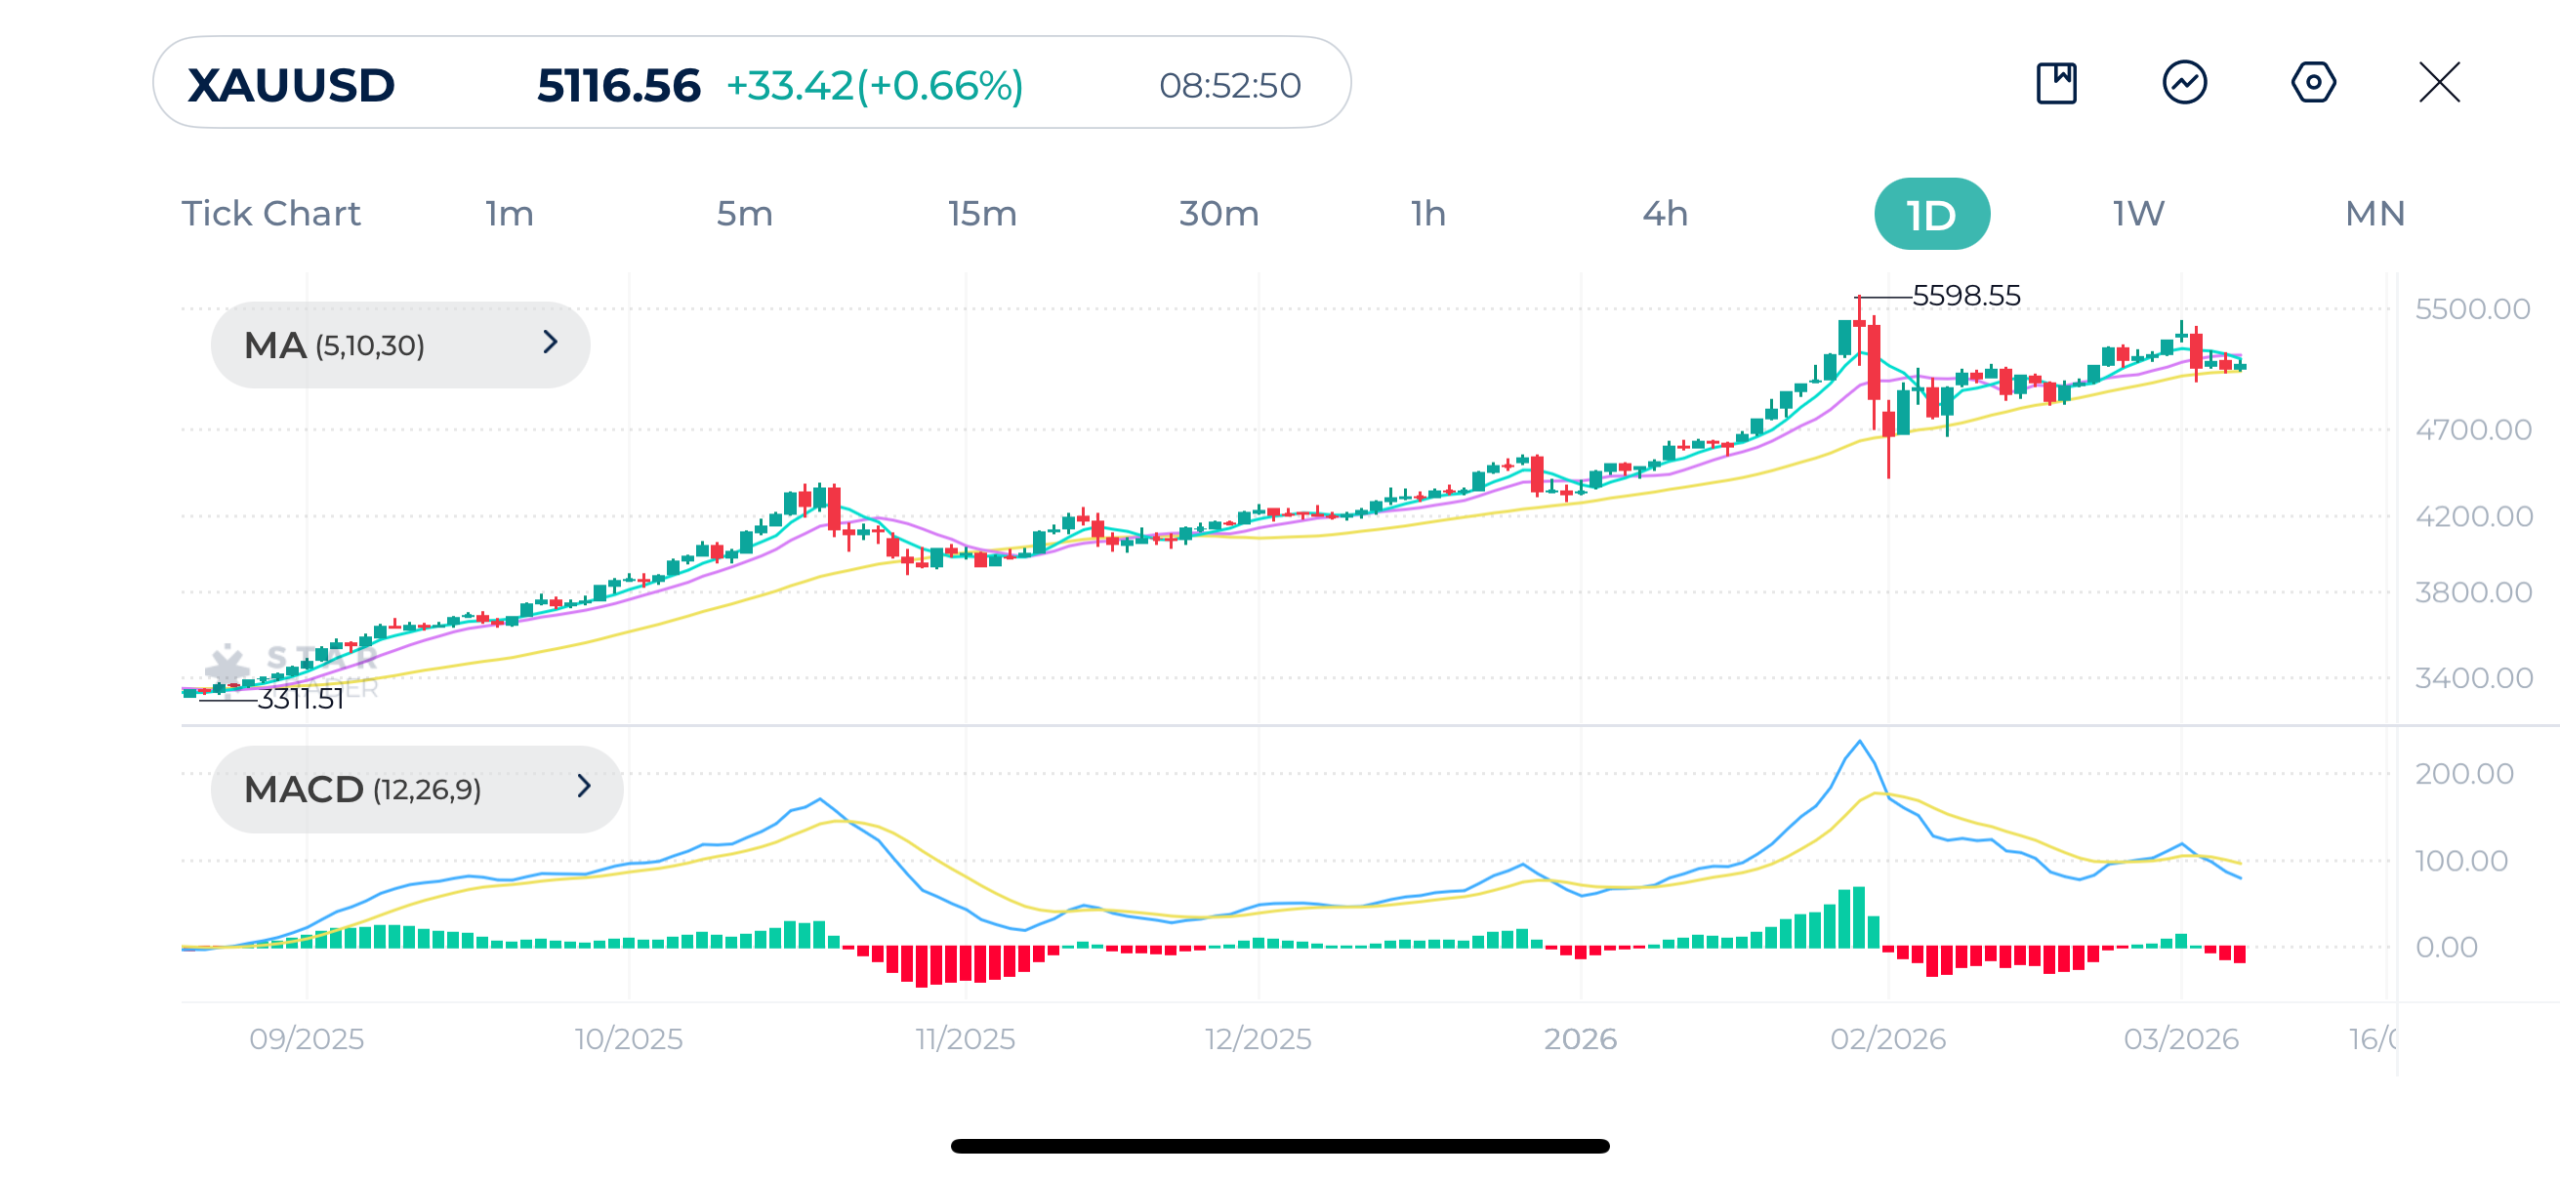Choose the 15m timeframe
2560x1177 pixels.
pyautogui.click(x=982, y=214)
